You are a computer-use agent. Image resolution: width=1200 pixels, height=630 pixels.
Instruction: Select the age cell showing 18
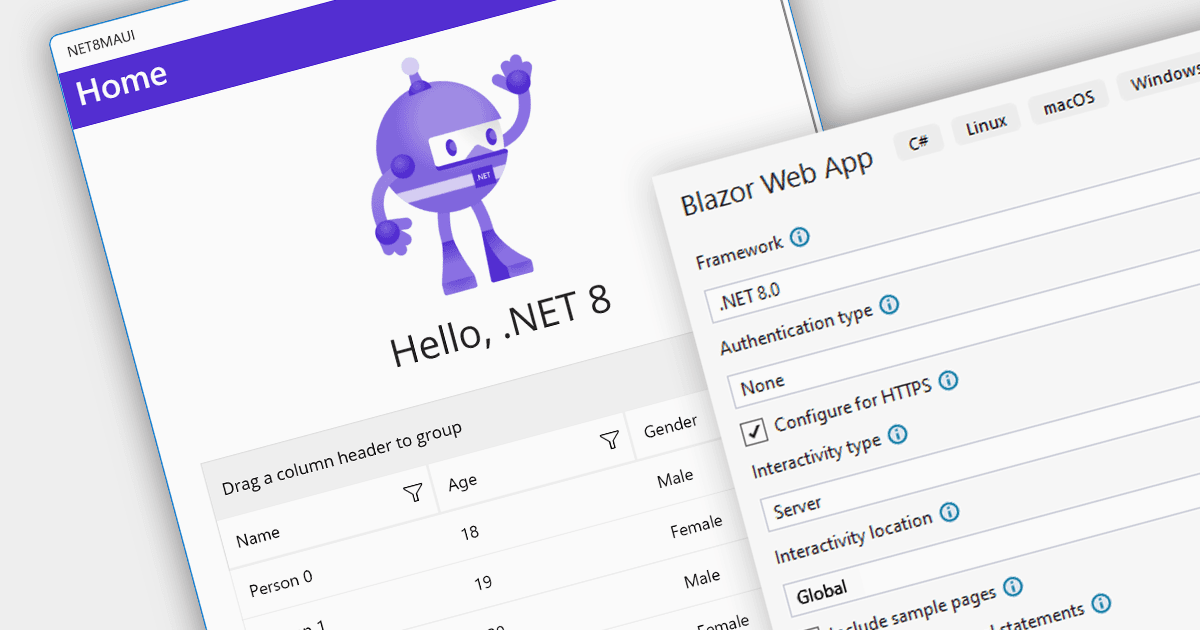click(469, 532)
